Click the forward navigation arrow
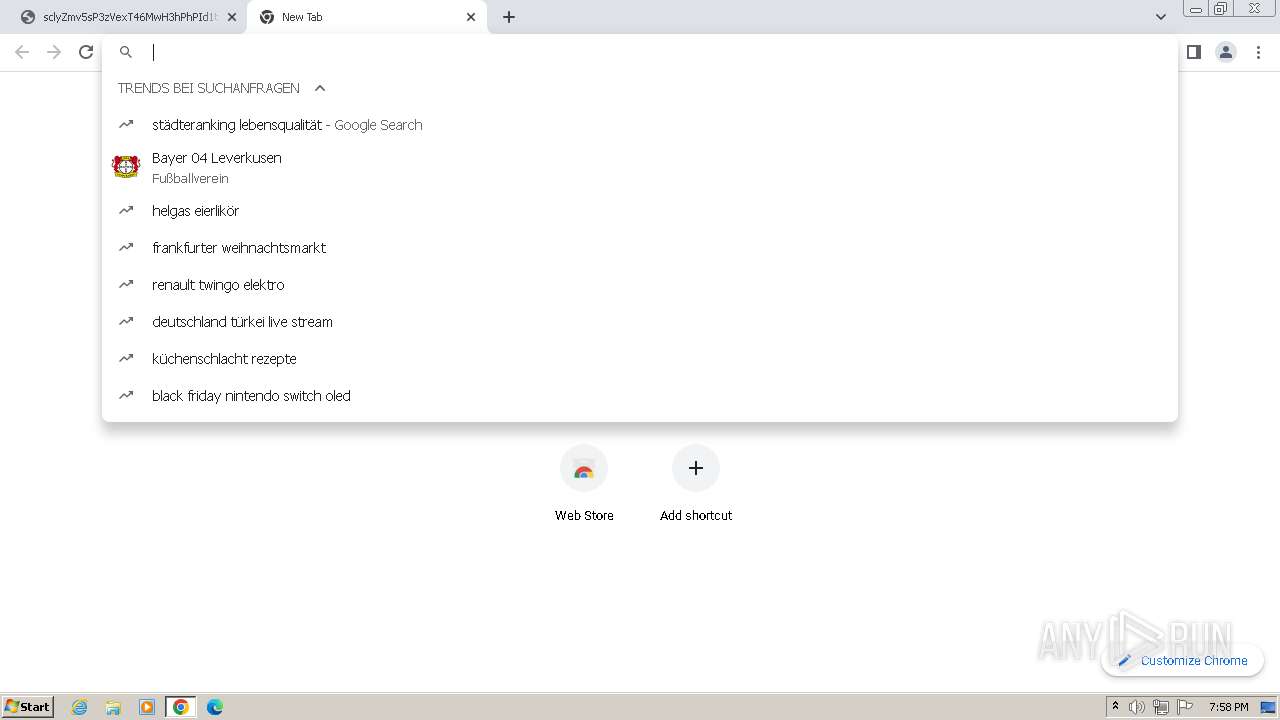Image resolution: width=1280 pixels, height=720 pixels. tap(54, 52)
